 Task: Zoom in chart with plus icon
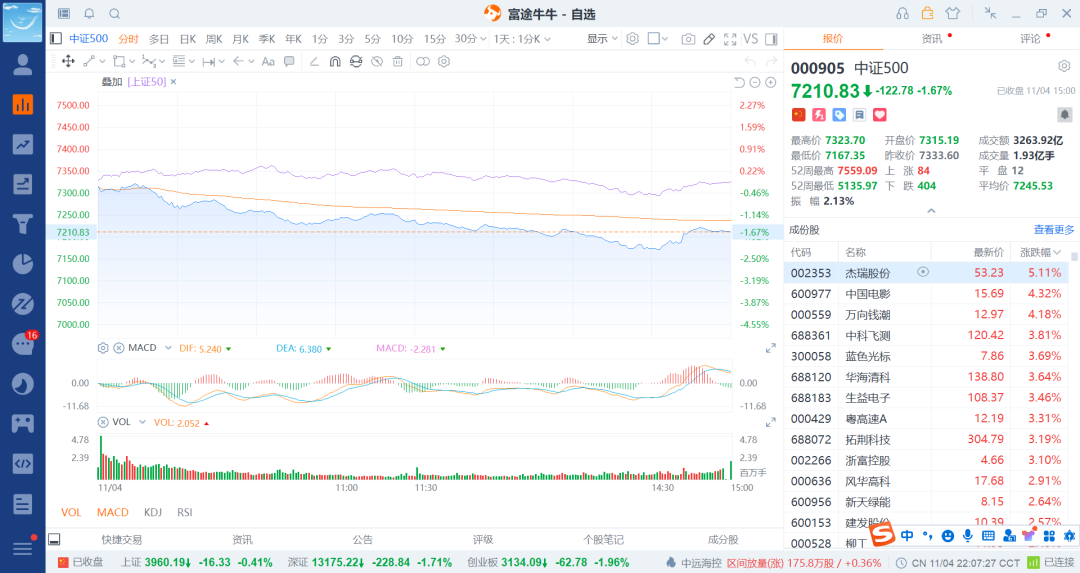tap(771, 83)
